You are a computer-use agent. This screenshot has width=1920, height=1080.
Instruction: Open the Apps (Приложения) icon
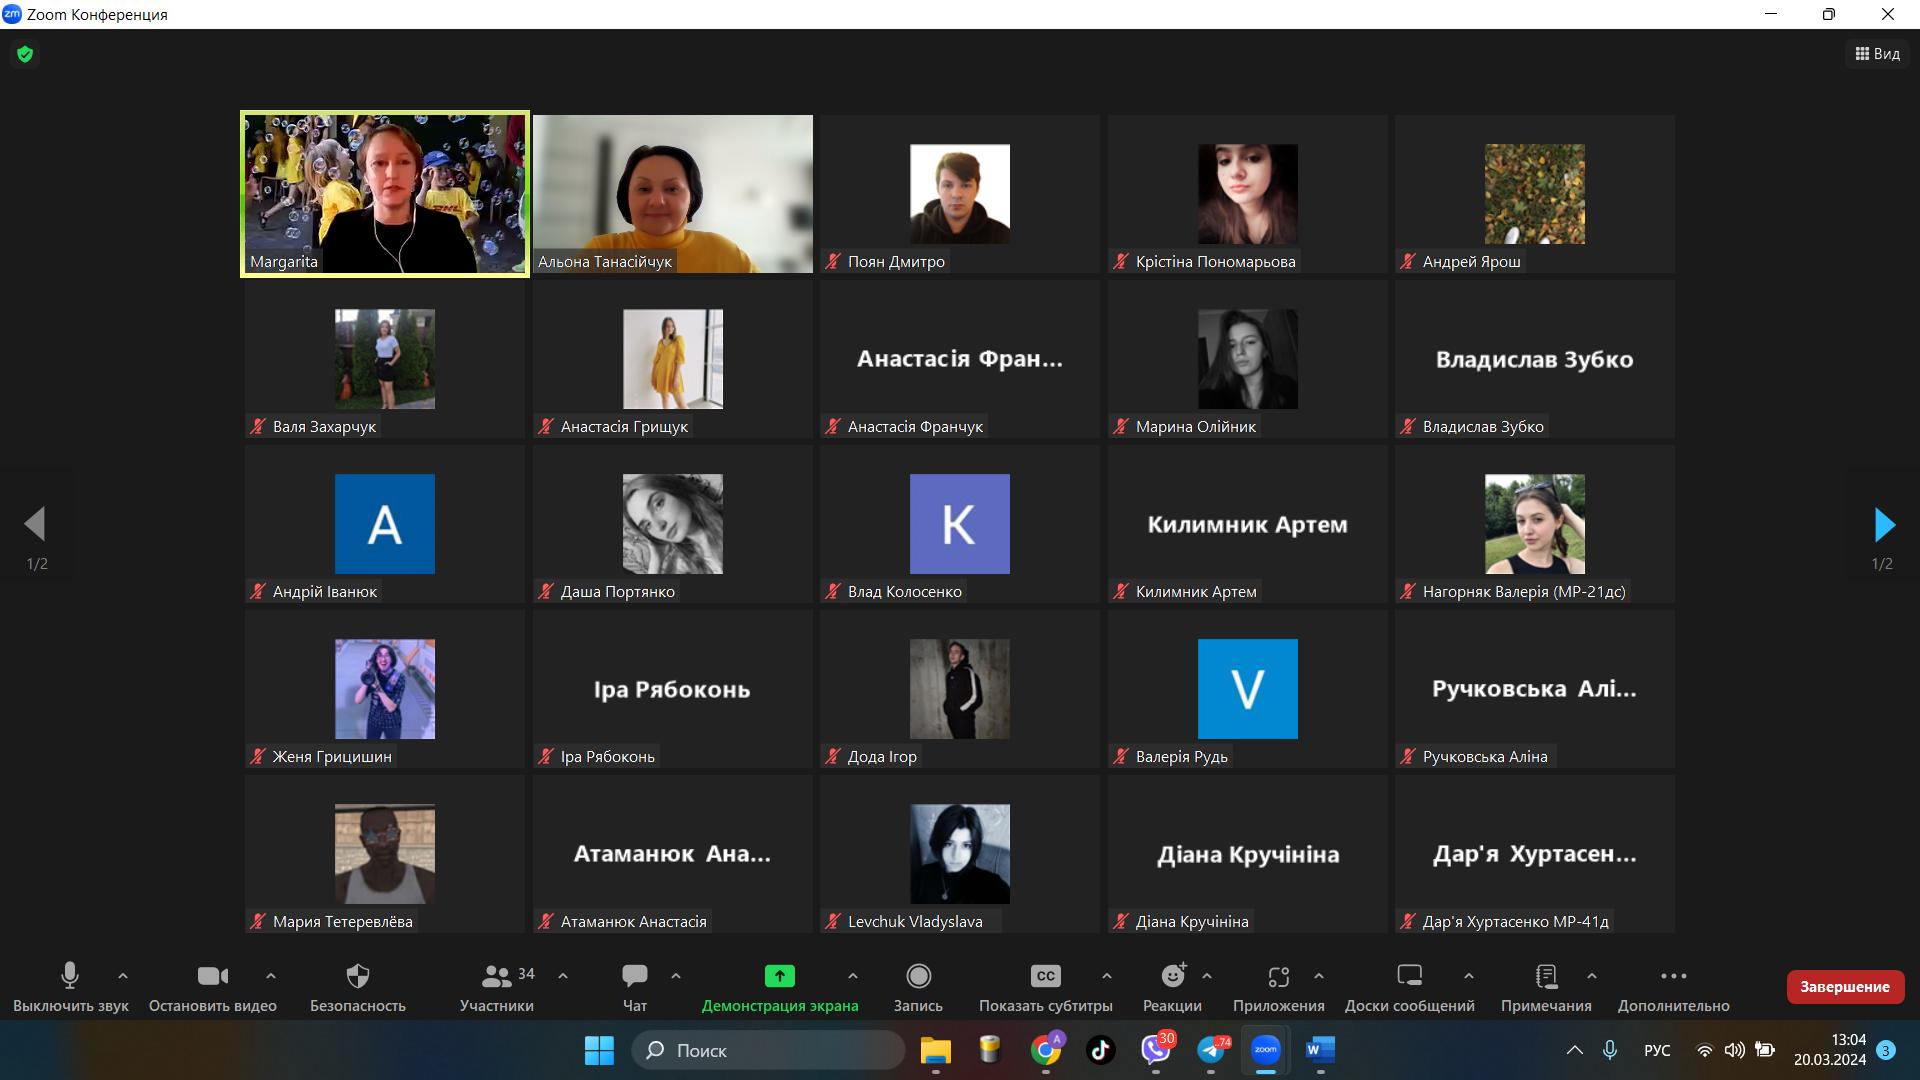[x=1278, y=976]
